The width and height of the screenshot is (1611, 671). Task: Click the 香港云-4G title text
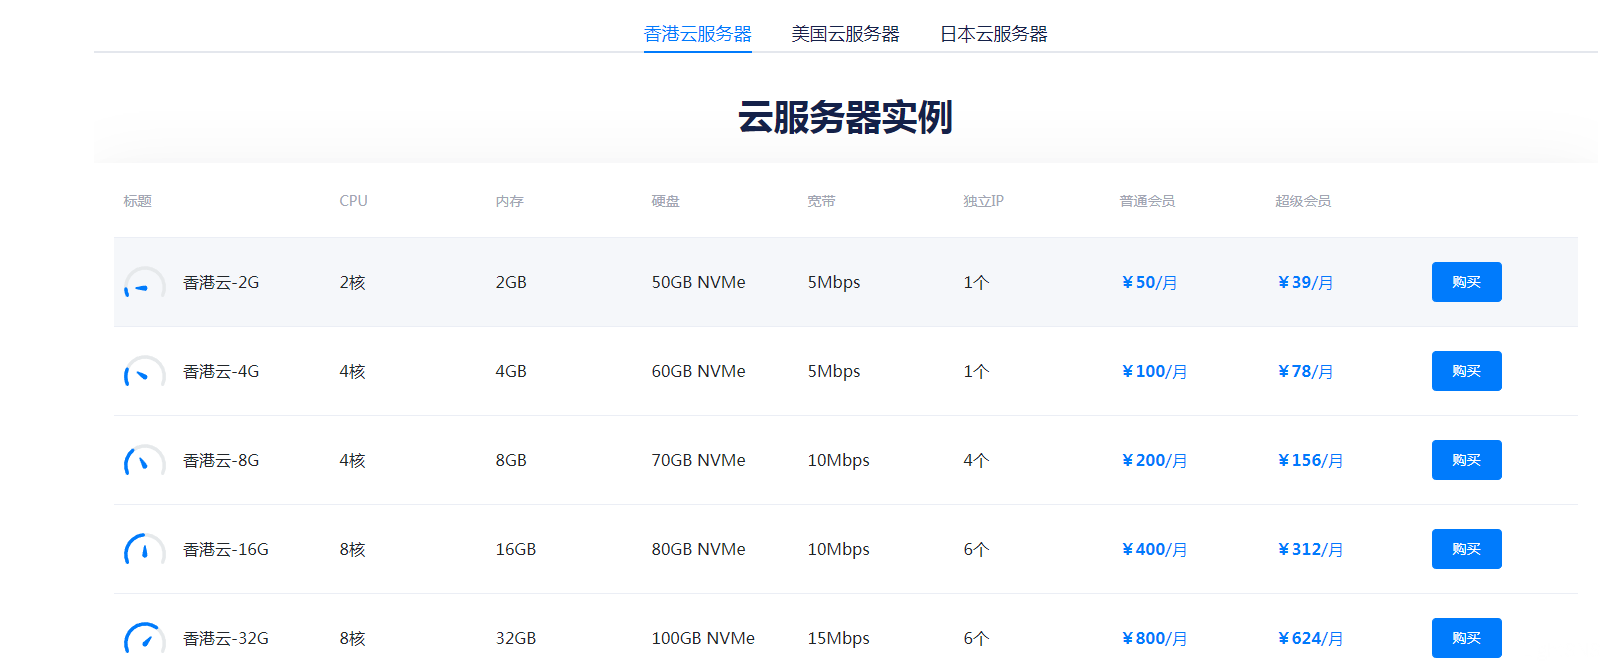tap(221, 372)
